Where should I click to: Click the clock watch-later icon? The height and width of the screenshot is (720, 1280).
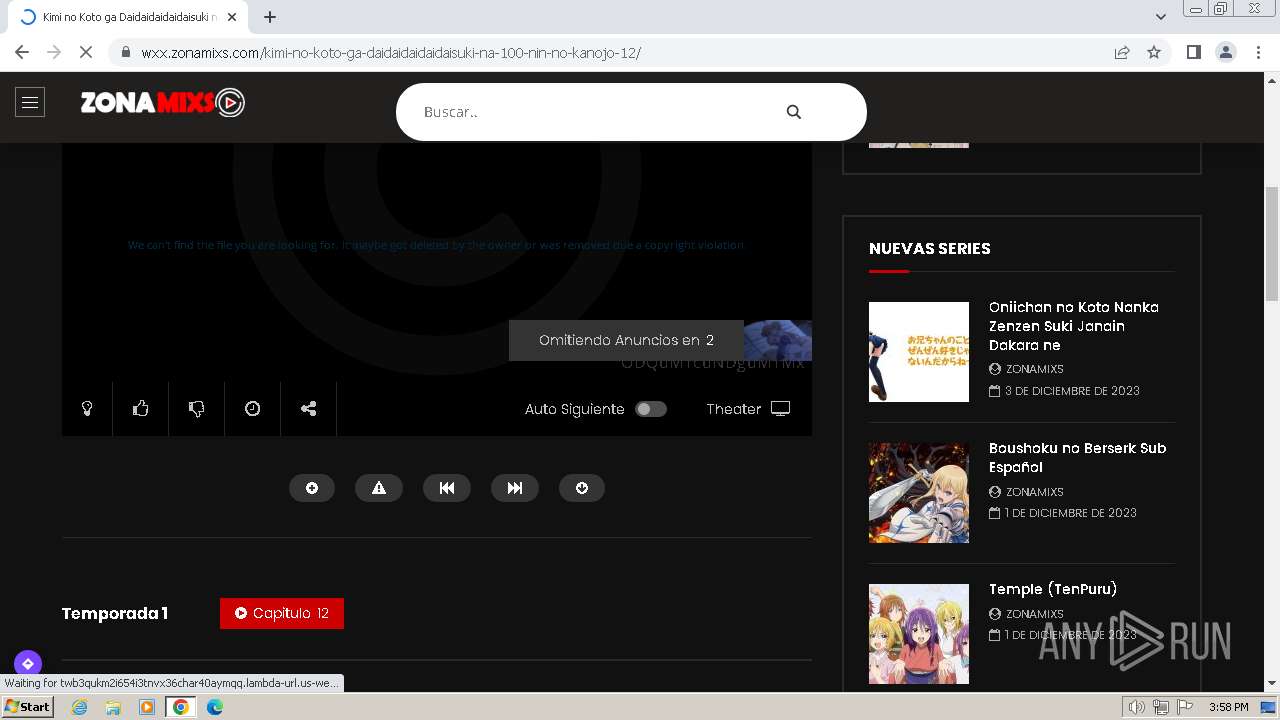pyautogui.click(x=253, y=408)
